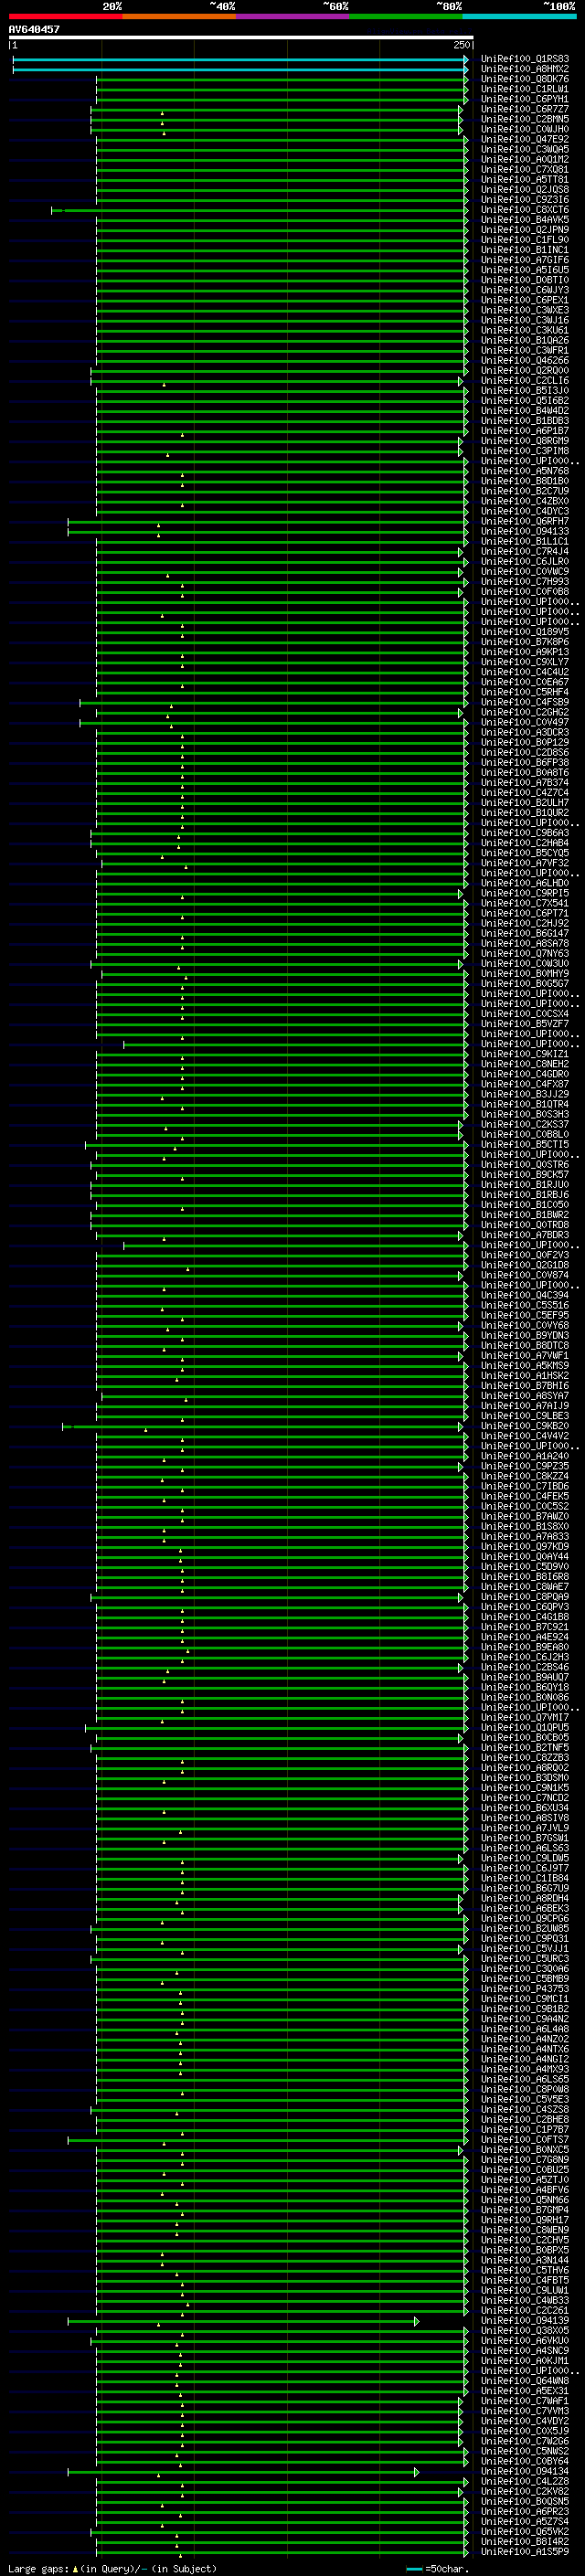585x2576 pixels.
Task: Select hit UniRef100_Q189V5
Action: tap(525, 632)
